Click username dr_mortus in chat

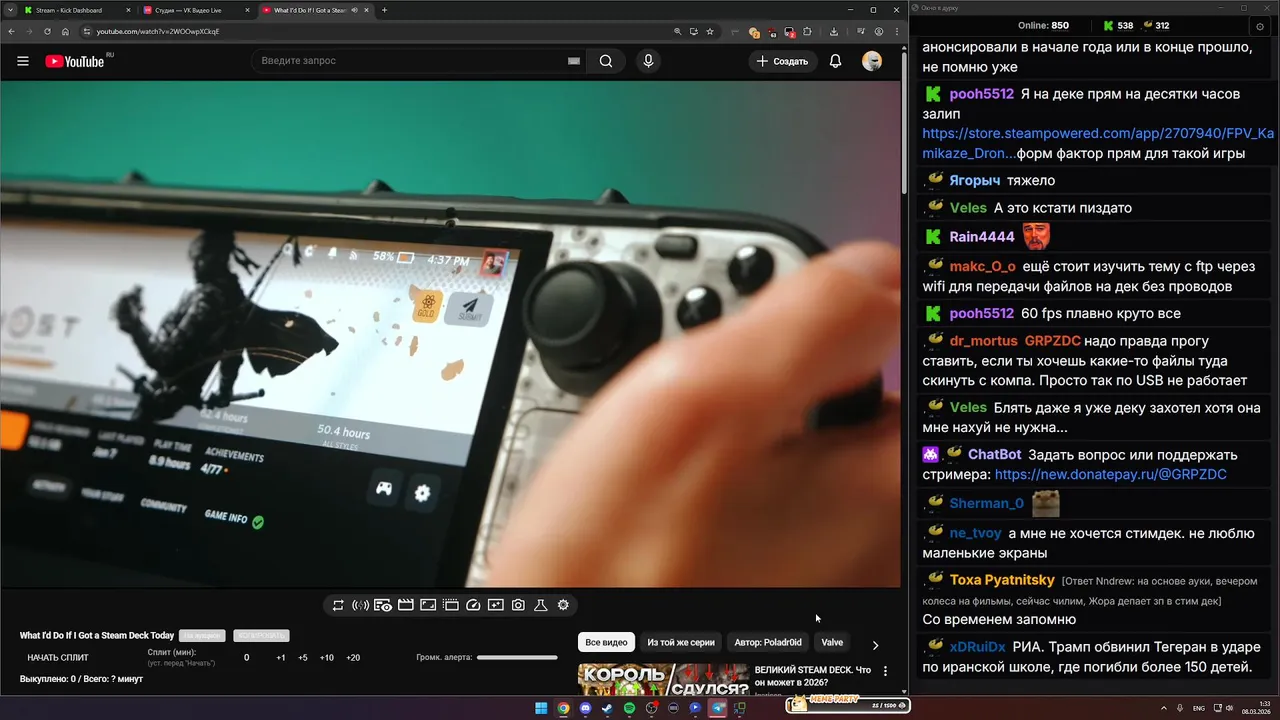click(x=984, y=341)
